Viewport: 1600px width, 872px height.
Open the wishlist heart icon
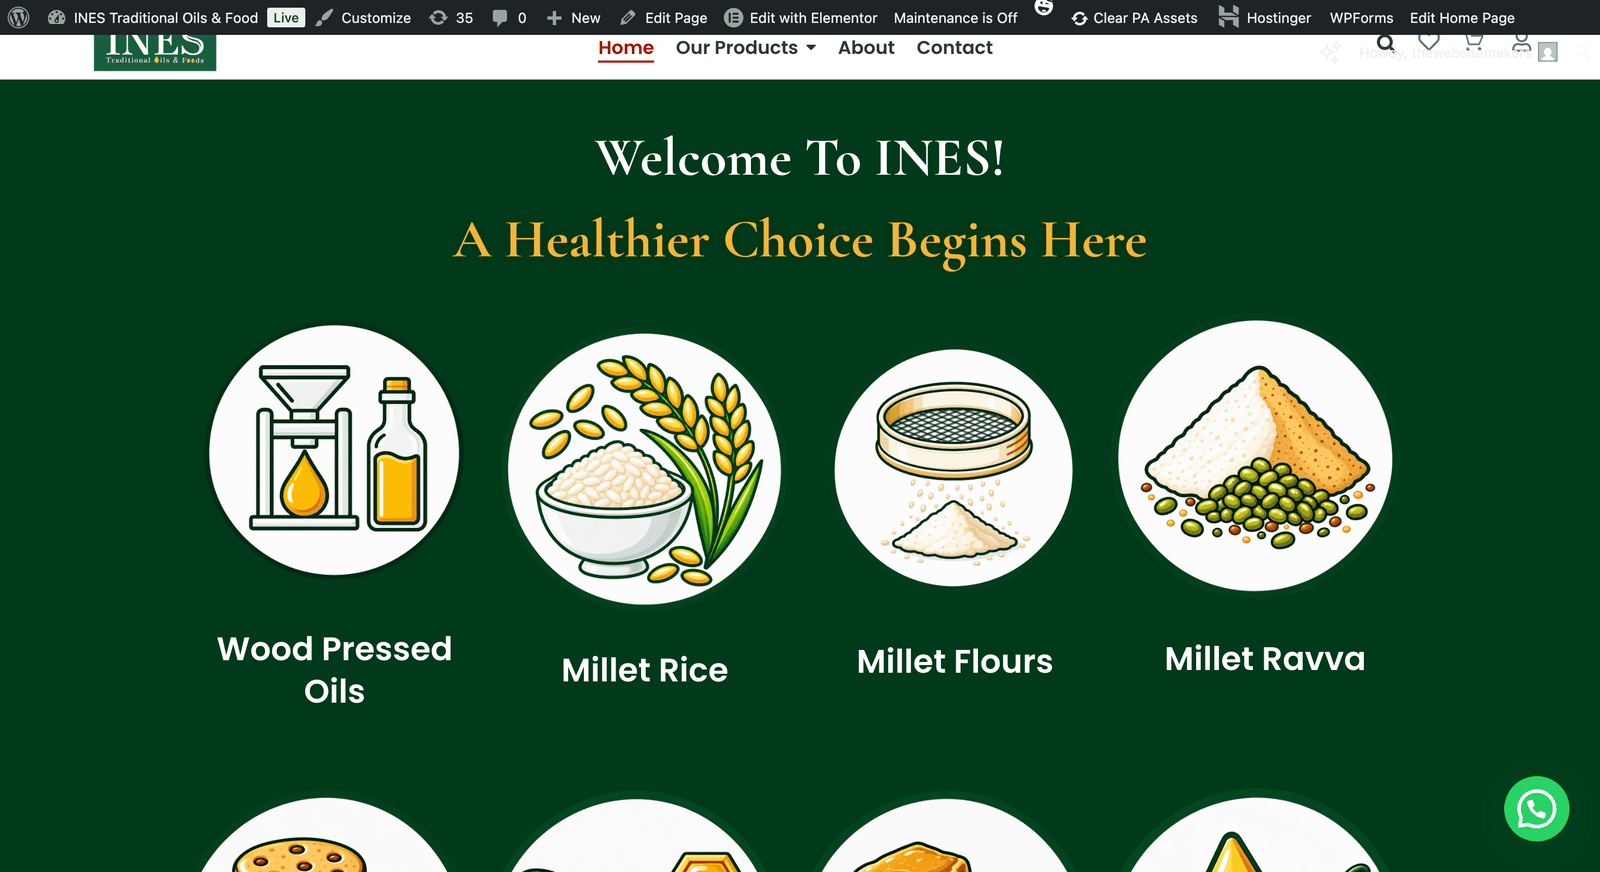pos(1429,42)
